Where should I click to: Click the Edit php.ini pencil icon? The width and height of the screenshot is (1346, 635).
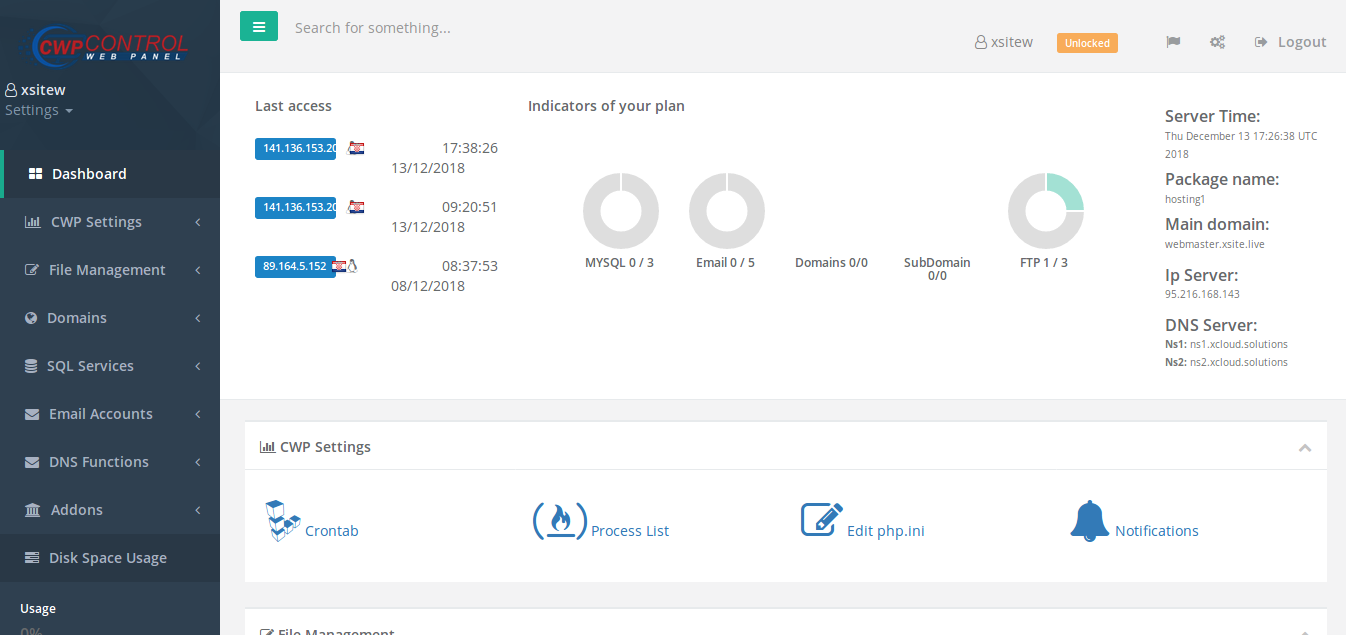pyautogui.click(x=822, y=520)
